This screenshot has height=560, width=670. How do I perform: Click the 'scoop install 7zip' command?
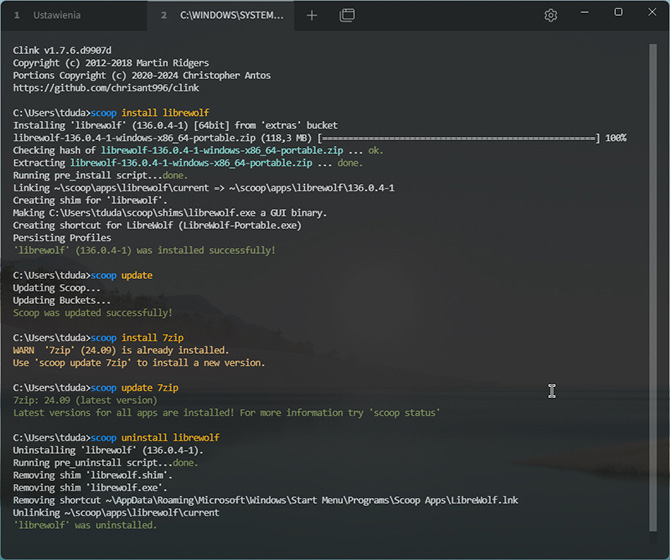pos(137,338)
